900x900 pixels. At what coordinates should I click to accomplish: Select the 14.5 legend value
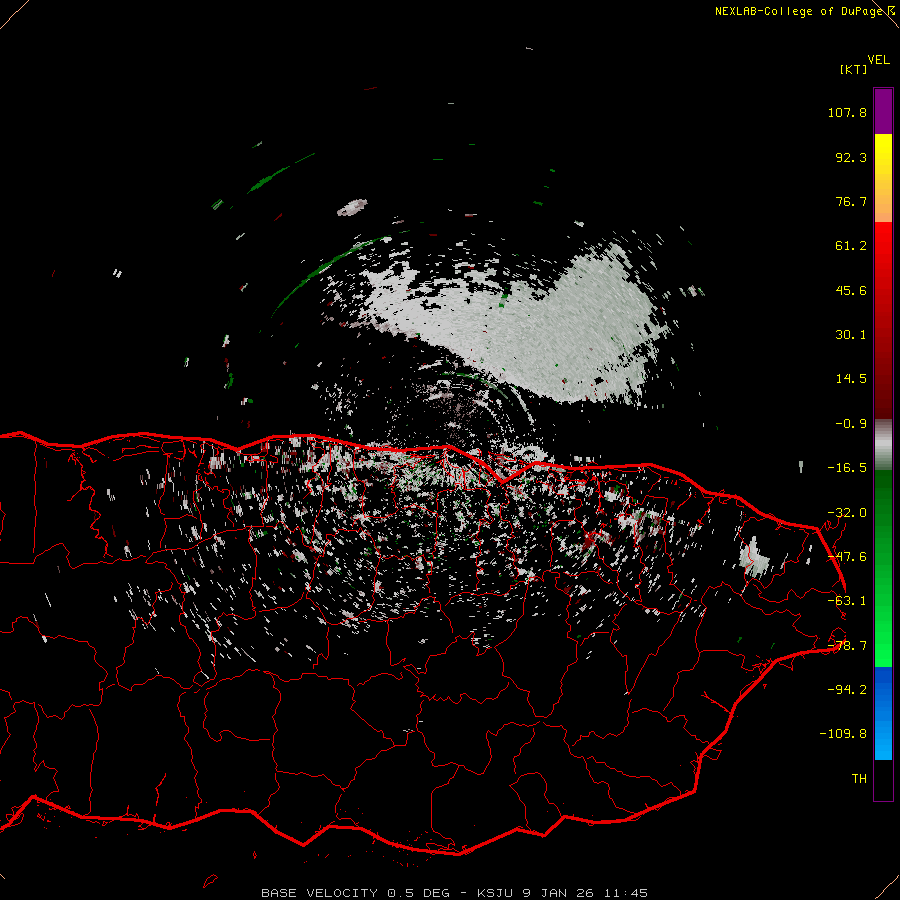(851, 379)
